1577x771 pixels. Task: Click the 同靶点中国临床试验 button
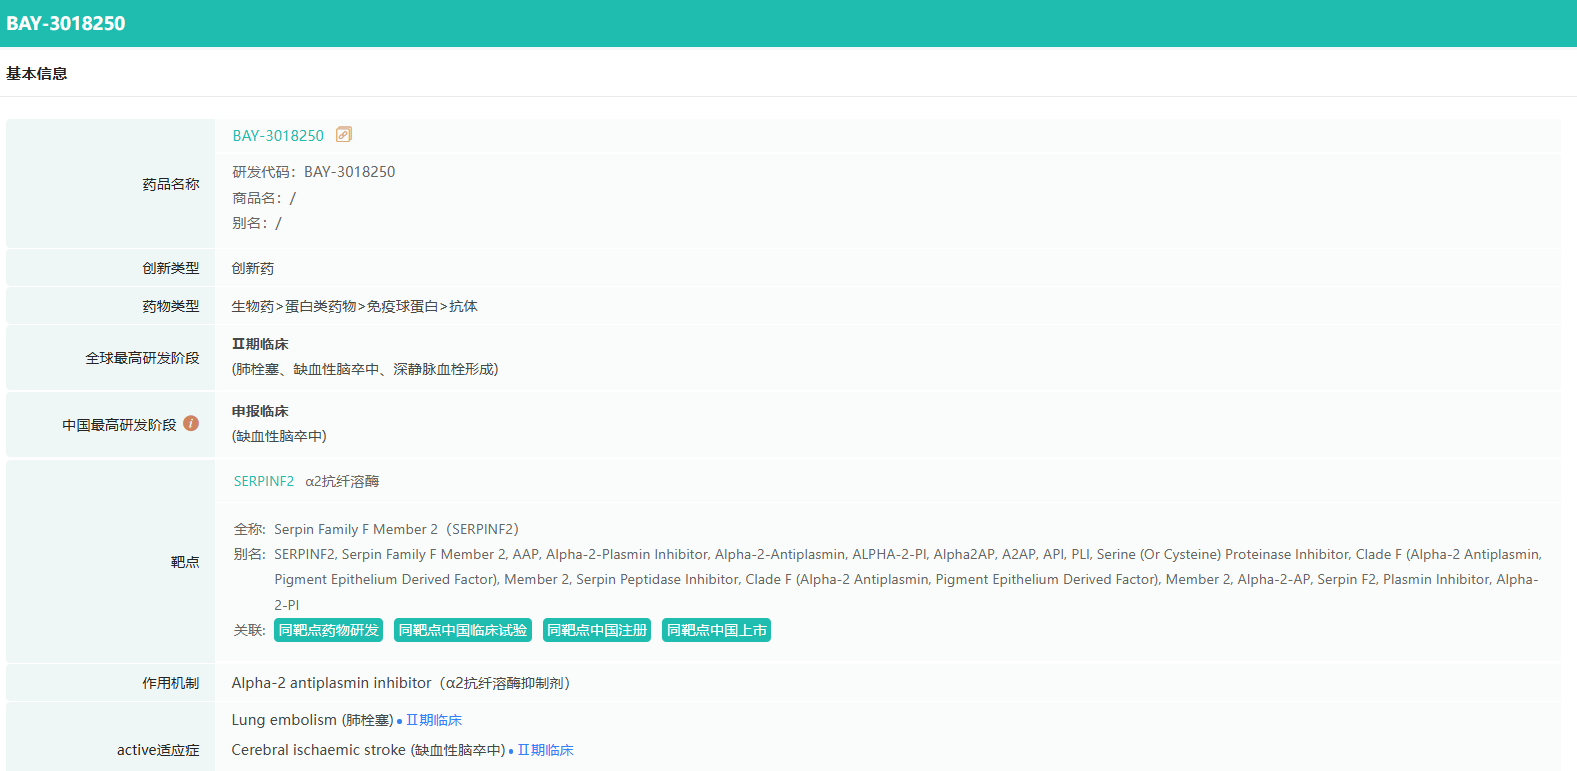pyautogui.click(x=462, y=630)
